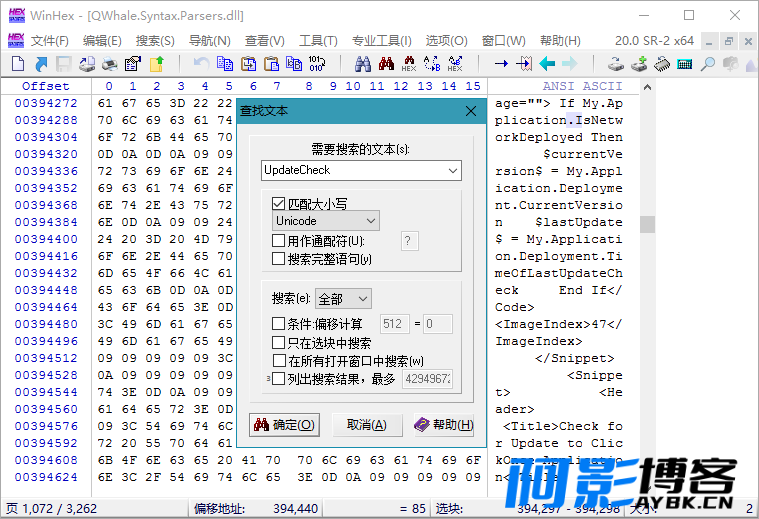Enable the 用作通配符 checkbox
759x519 pixels.
click(279, 241)
